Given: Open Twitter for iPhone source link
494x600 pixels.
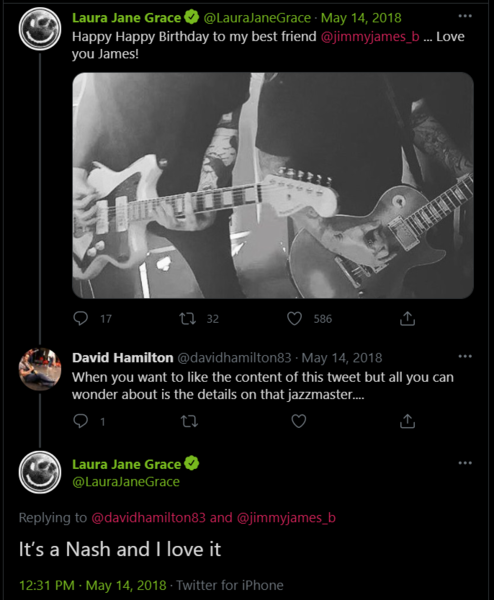Looking at the screenshot, I should [230, 585].
